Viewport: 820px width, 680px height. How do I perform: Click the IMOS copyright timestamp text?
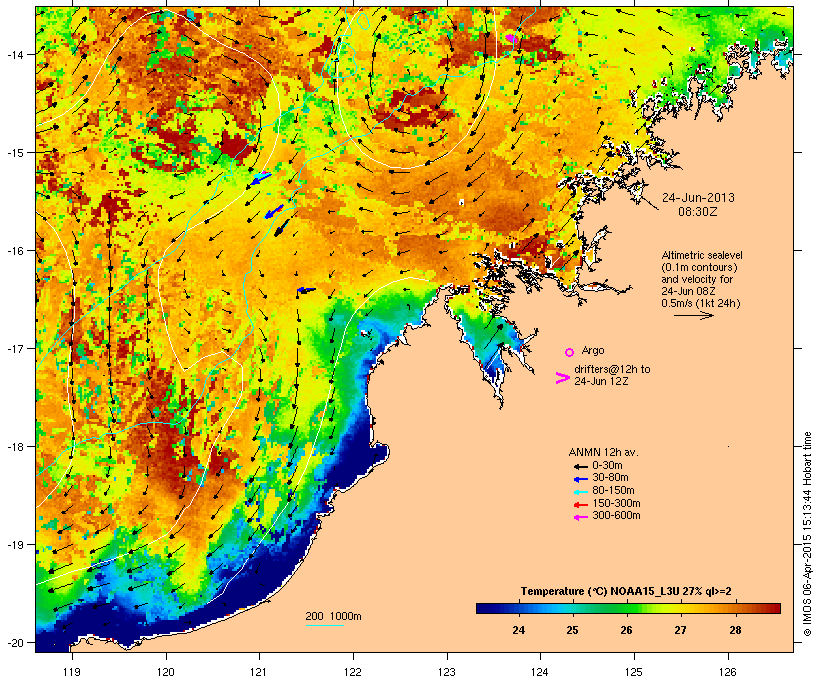click(807, 534)
